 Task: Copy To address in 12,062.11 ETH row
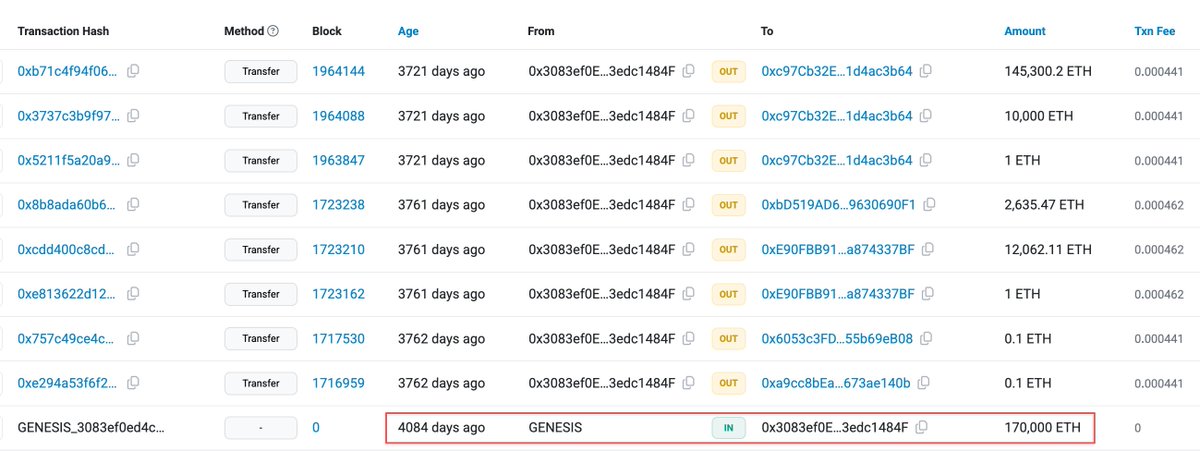tap(928, 249)
